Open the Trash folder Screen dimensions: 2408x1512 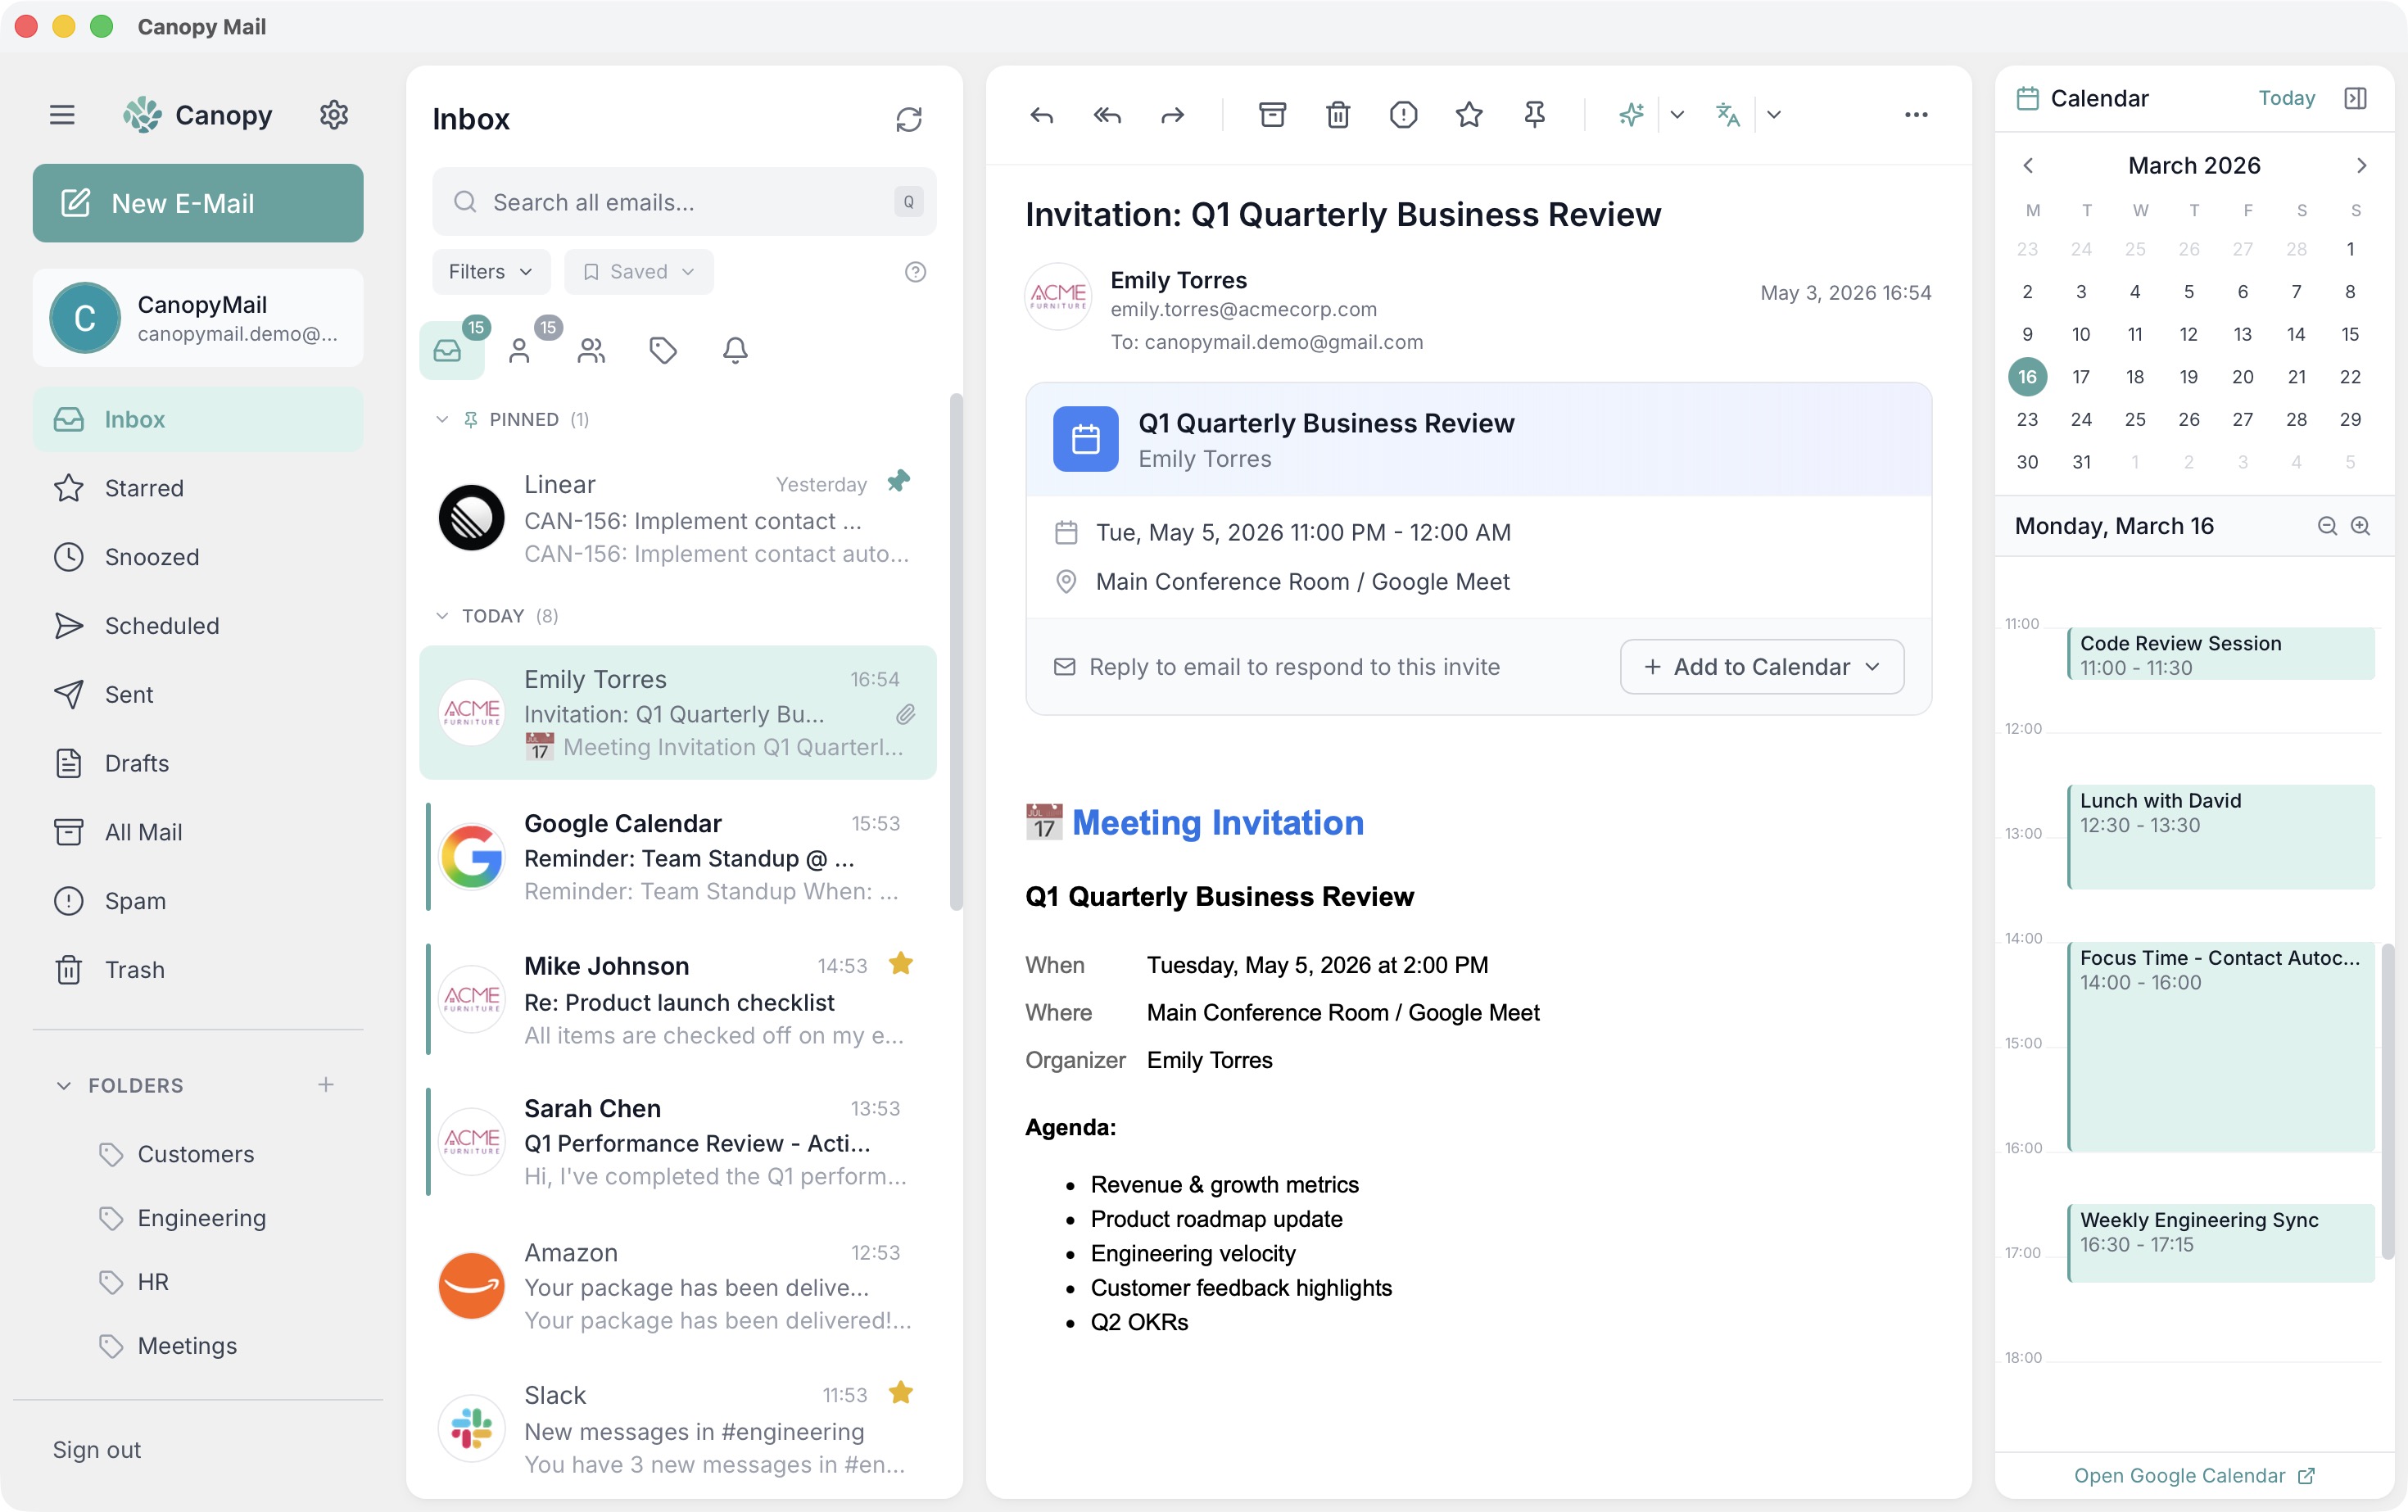tap(198, 970)
